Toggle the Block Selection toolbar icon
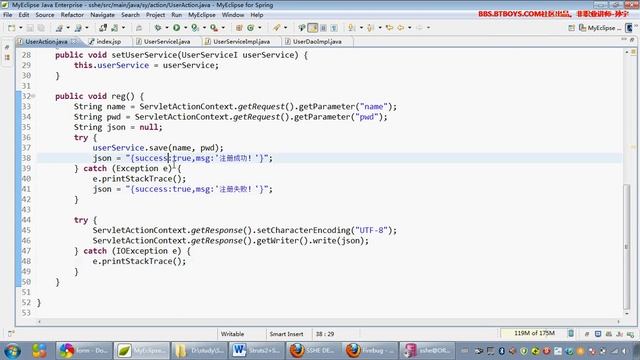The height and width of the screenshot is (360, 640). click(323, 28)
